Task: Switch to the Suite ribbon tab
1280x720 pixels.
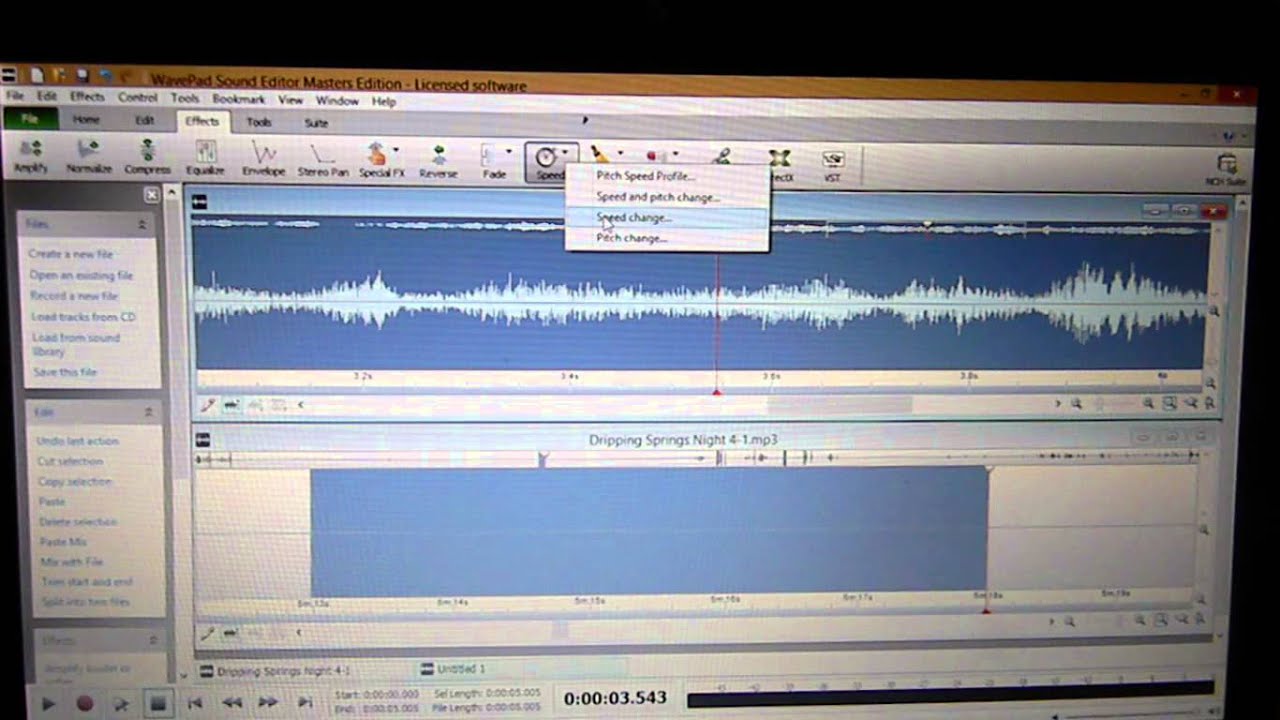Action: click(x=316, y=123)
